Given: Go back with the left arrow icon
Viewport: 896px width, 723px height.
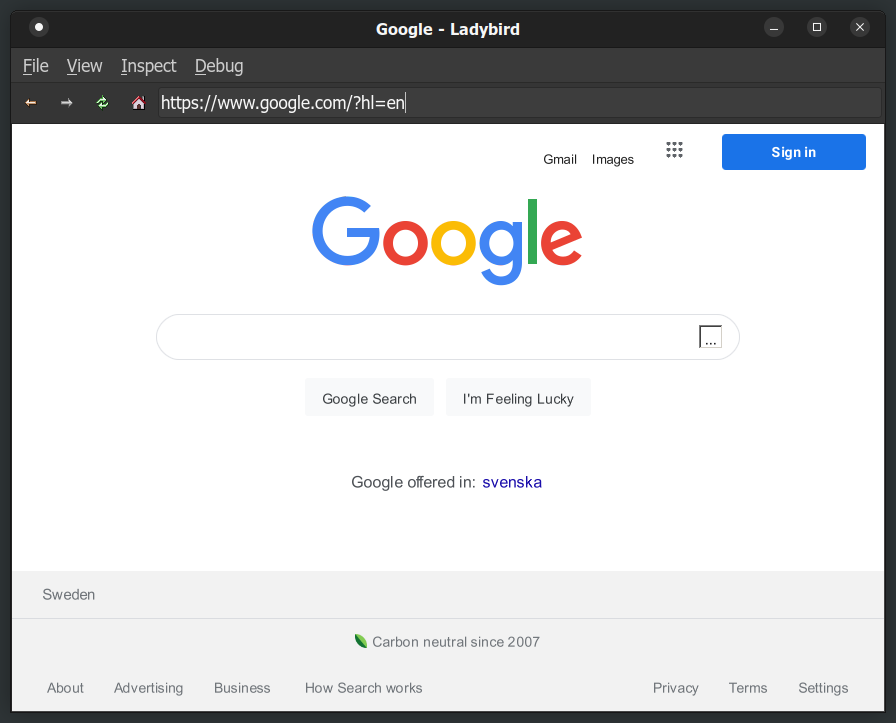Looking at the screenshot, I should tap(31, 103).
